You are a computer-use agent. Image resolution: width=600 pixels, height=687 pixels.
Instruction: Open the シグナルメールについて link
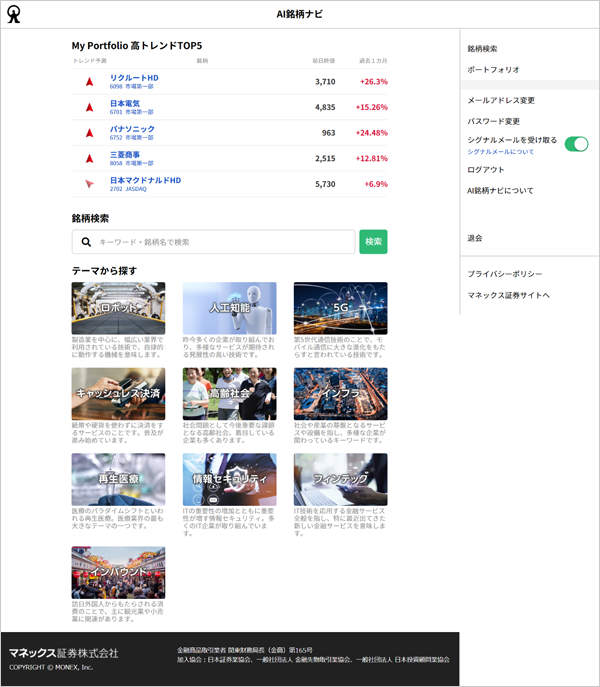point(501,152)
